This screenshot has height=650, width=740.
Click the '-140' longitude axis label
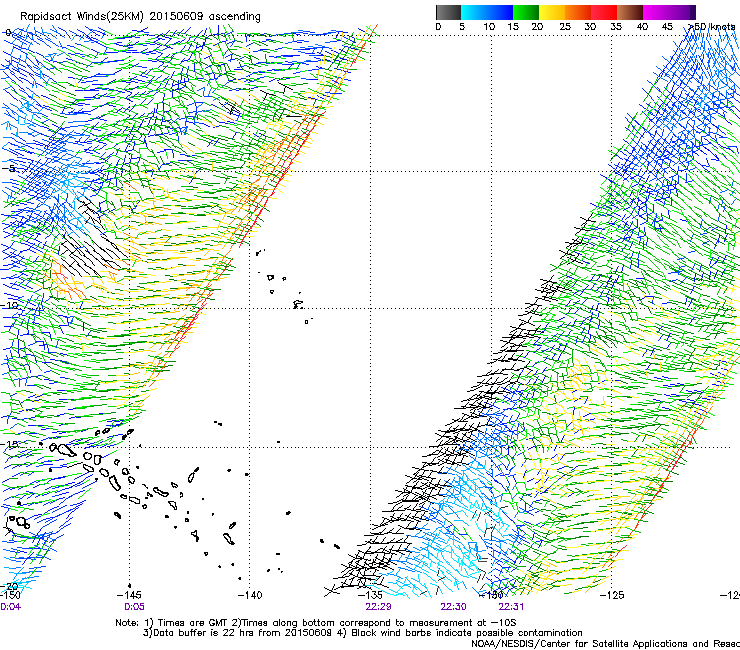[x=250, y=595]
